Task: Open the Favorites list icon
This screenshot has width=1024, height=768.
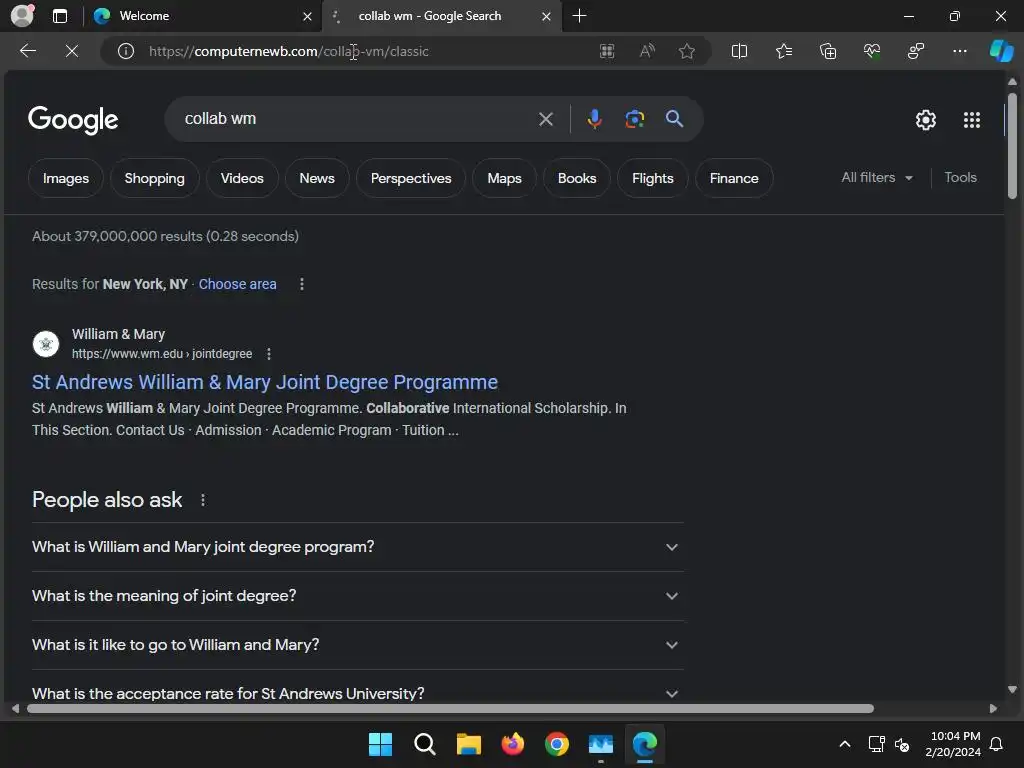Action: click(x=784, y=51)
